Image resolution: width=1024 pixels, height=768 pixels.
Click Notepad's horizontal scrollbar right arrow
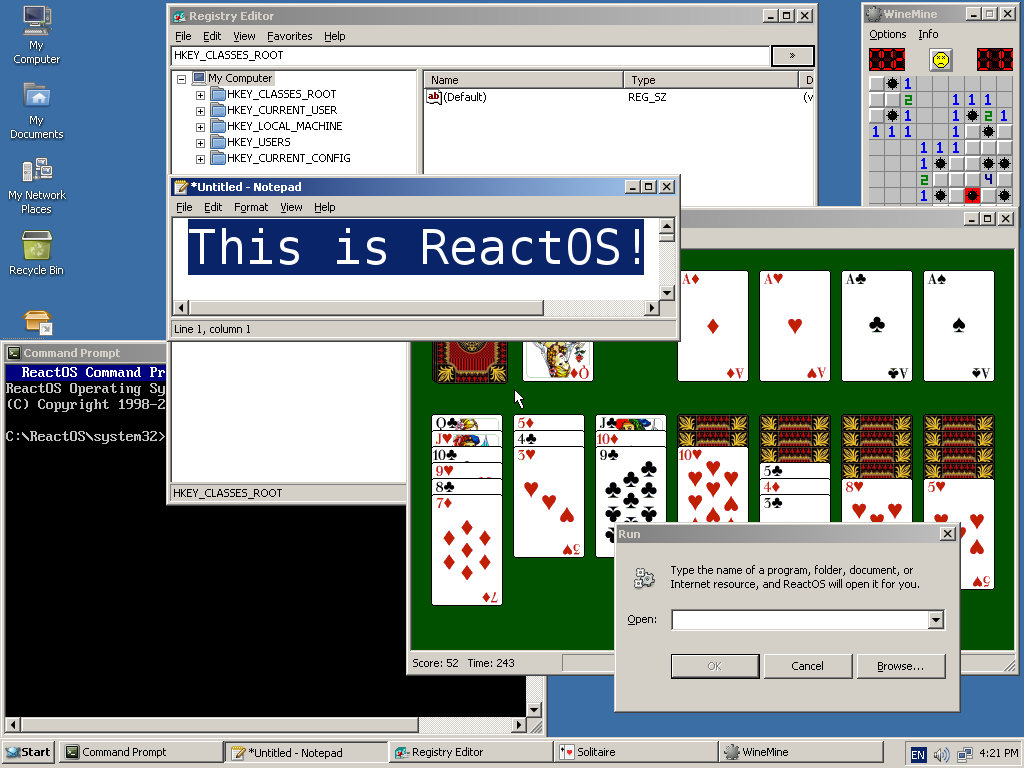tap(653, 307)
